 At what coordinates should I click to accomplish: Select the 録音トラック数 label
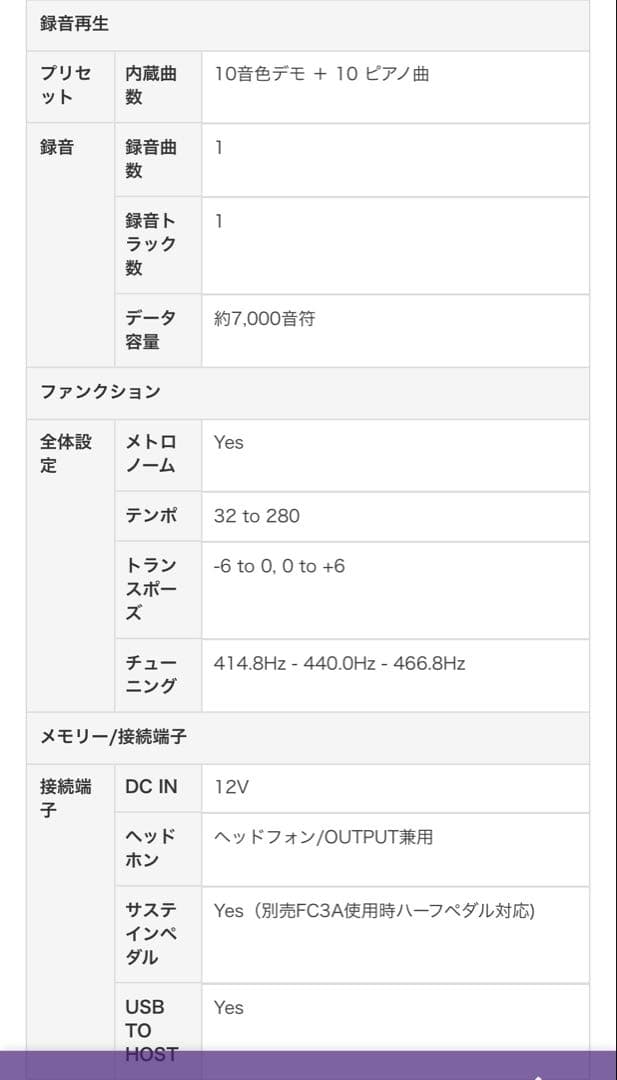click(151, 244)
